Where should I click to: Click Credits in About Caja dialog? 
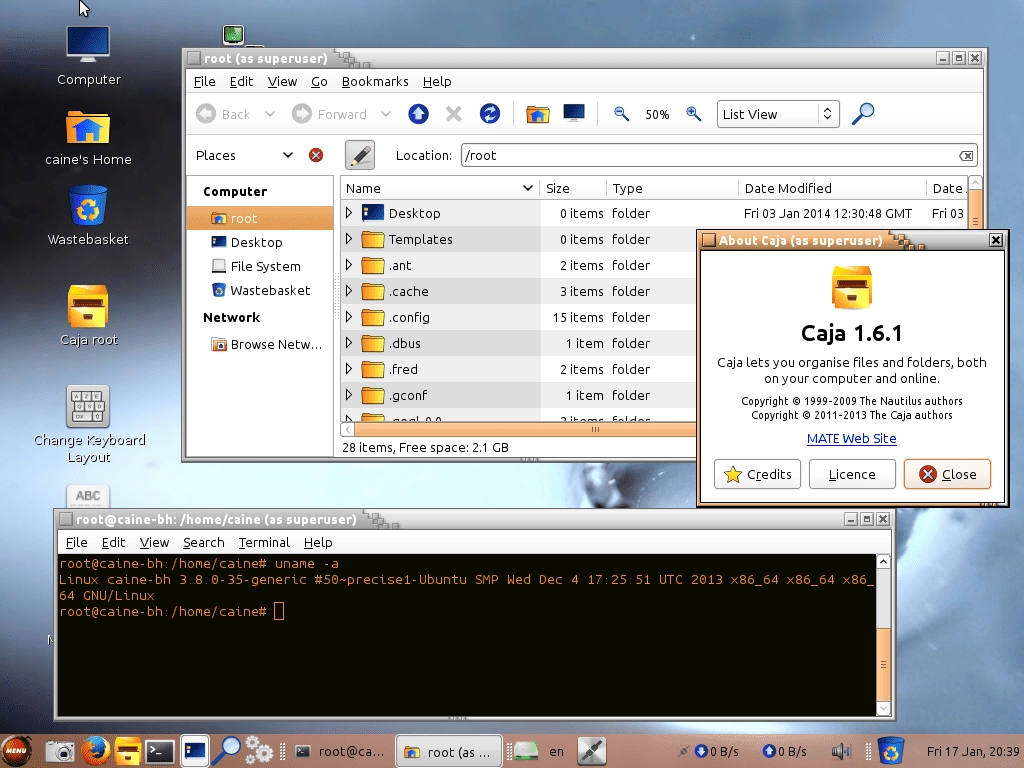click(758, 474)
